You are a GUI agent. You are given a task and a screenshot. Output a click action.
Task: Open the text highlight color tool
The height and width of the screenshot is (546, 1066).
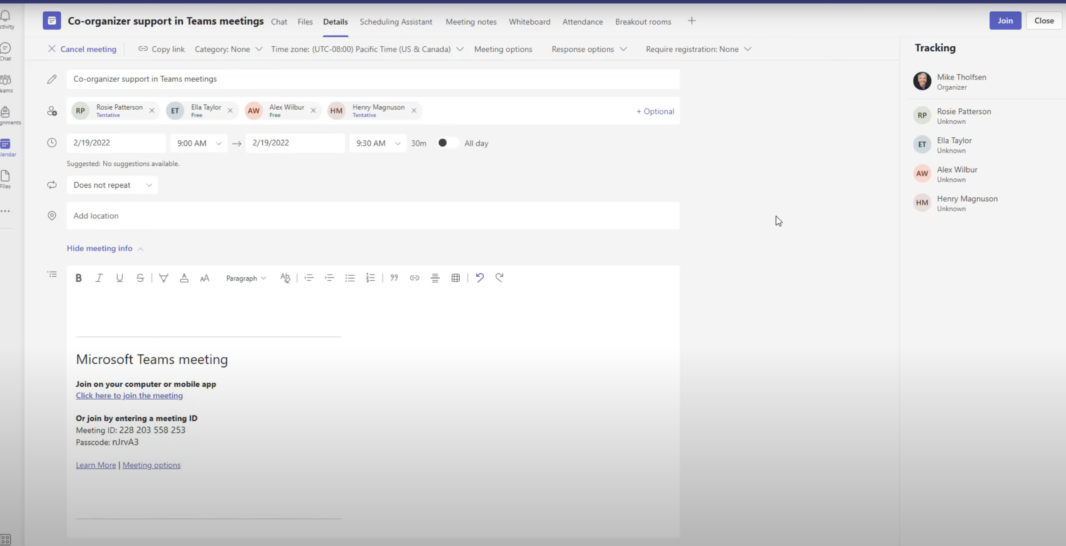(164, 278)
